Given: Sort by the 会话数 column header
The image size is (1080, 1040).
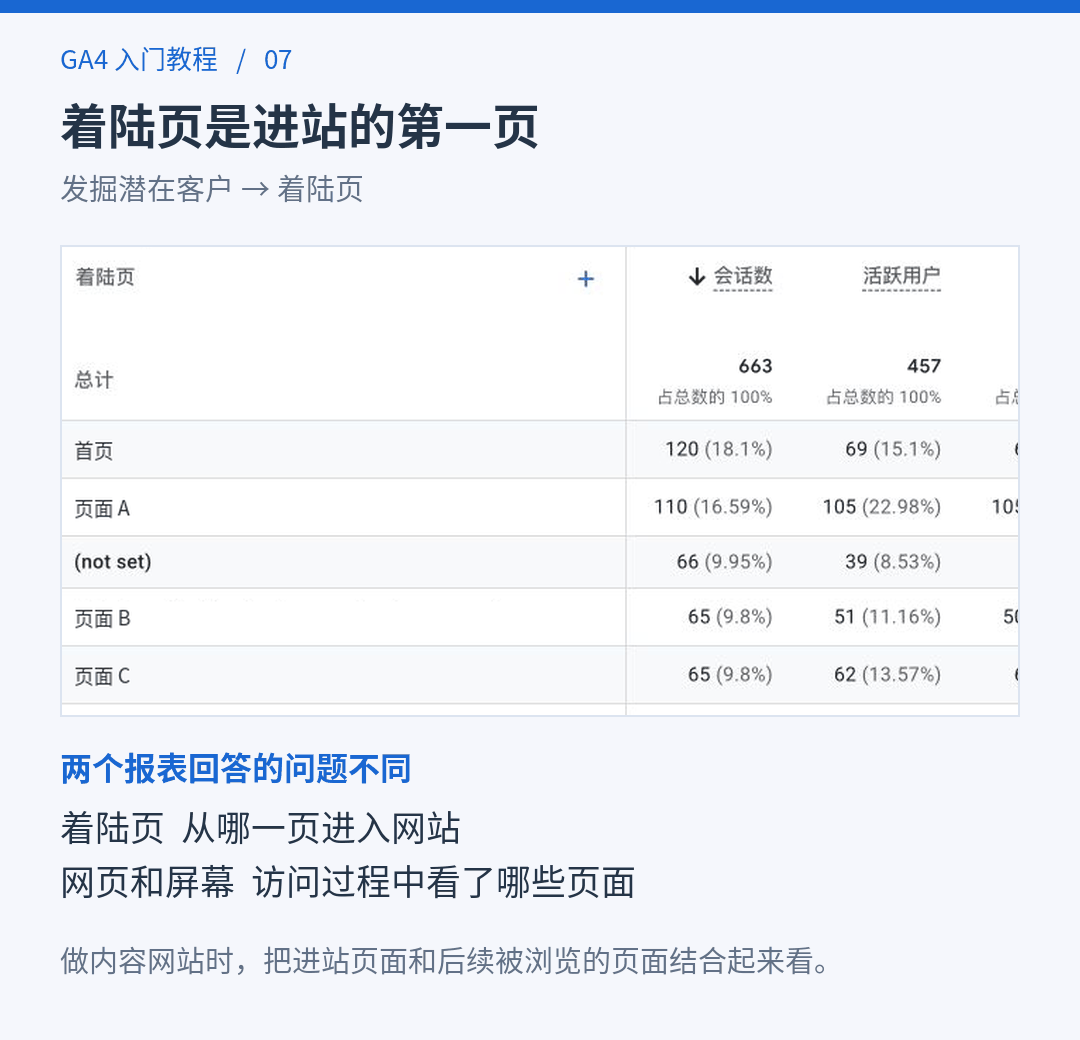Looking at the screenshot, I should click(742, 276).
